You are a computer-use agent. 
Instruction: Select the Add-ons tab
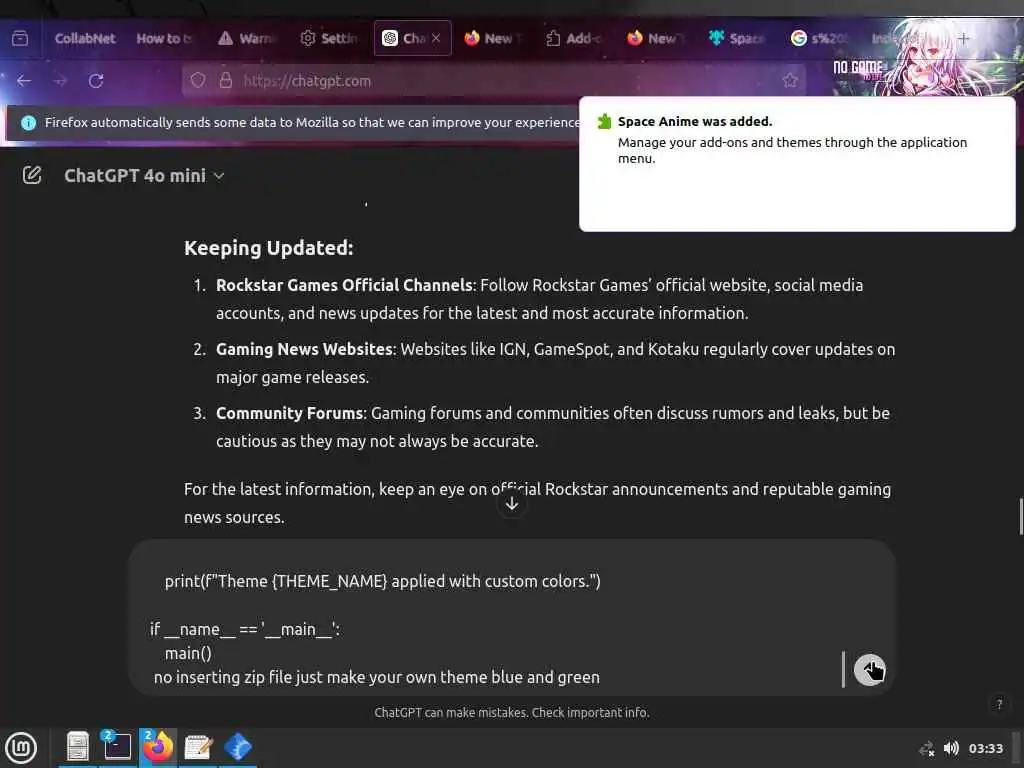point(573,39)
